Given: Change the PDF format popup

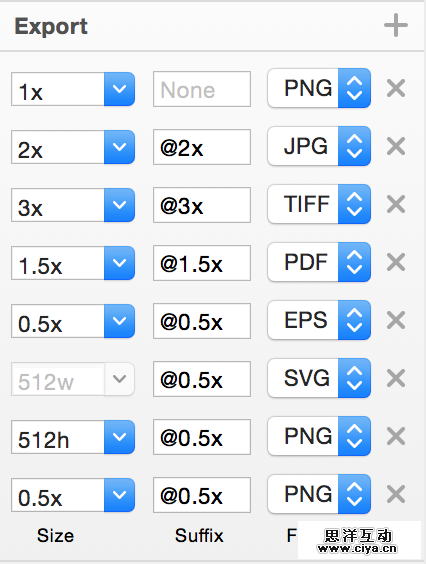Looking at the screenshot, I should point(319,262).
